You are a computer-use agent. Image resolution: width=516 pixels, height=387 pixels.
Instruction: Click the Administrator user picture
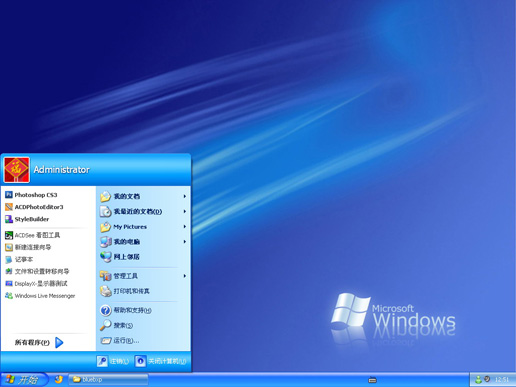tap(17, 170)
